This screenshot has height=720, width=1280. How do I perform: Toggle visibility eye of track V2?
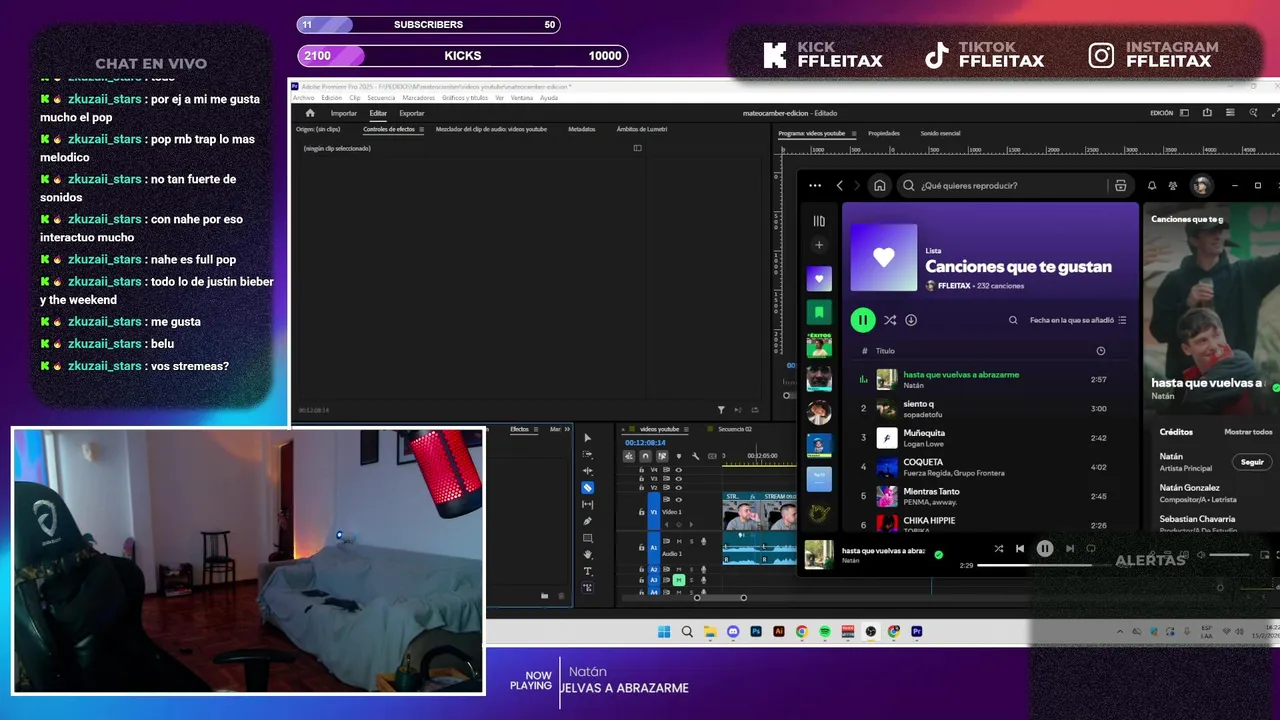coord(678,488)
